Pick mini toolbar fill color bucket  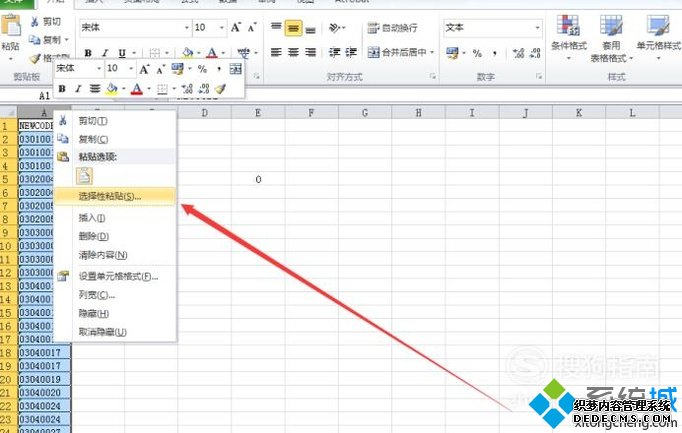point(111,89)
